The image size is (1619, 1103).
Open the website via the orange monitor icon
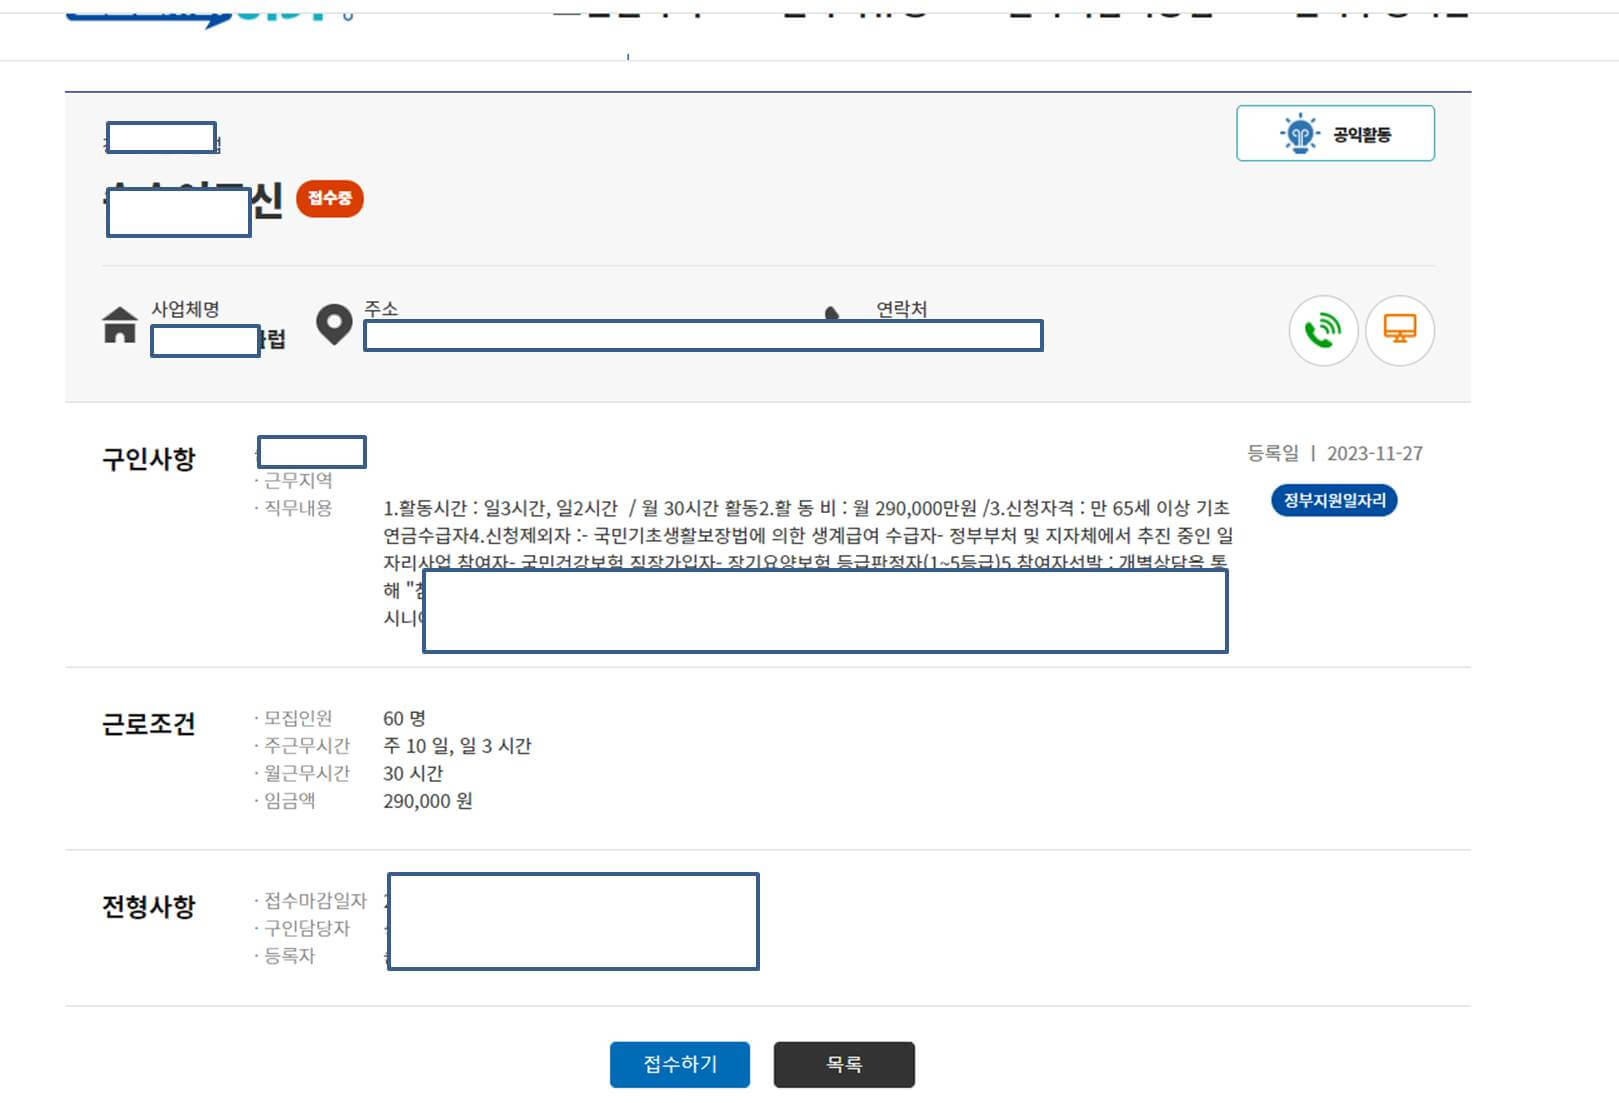1400,331
